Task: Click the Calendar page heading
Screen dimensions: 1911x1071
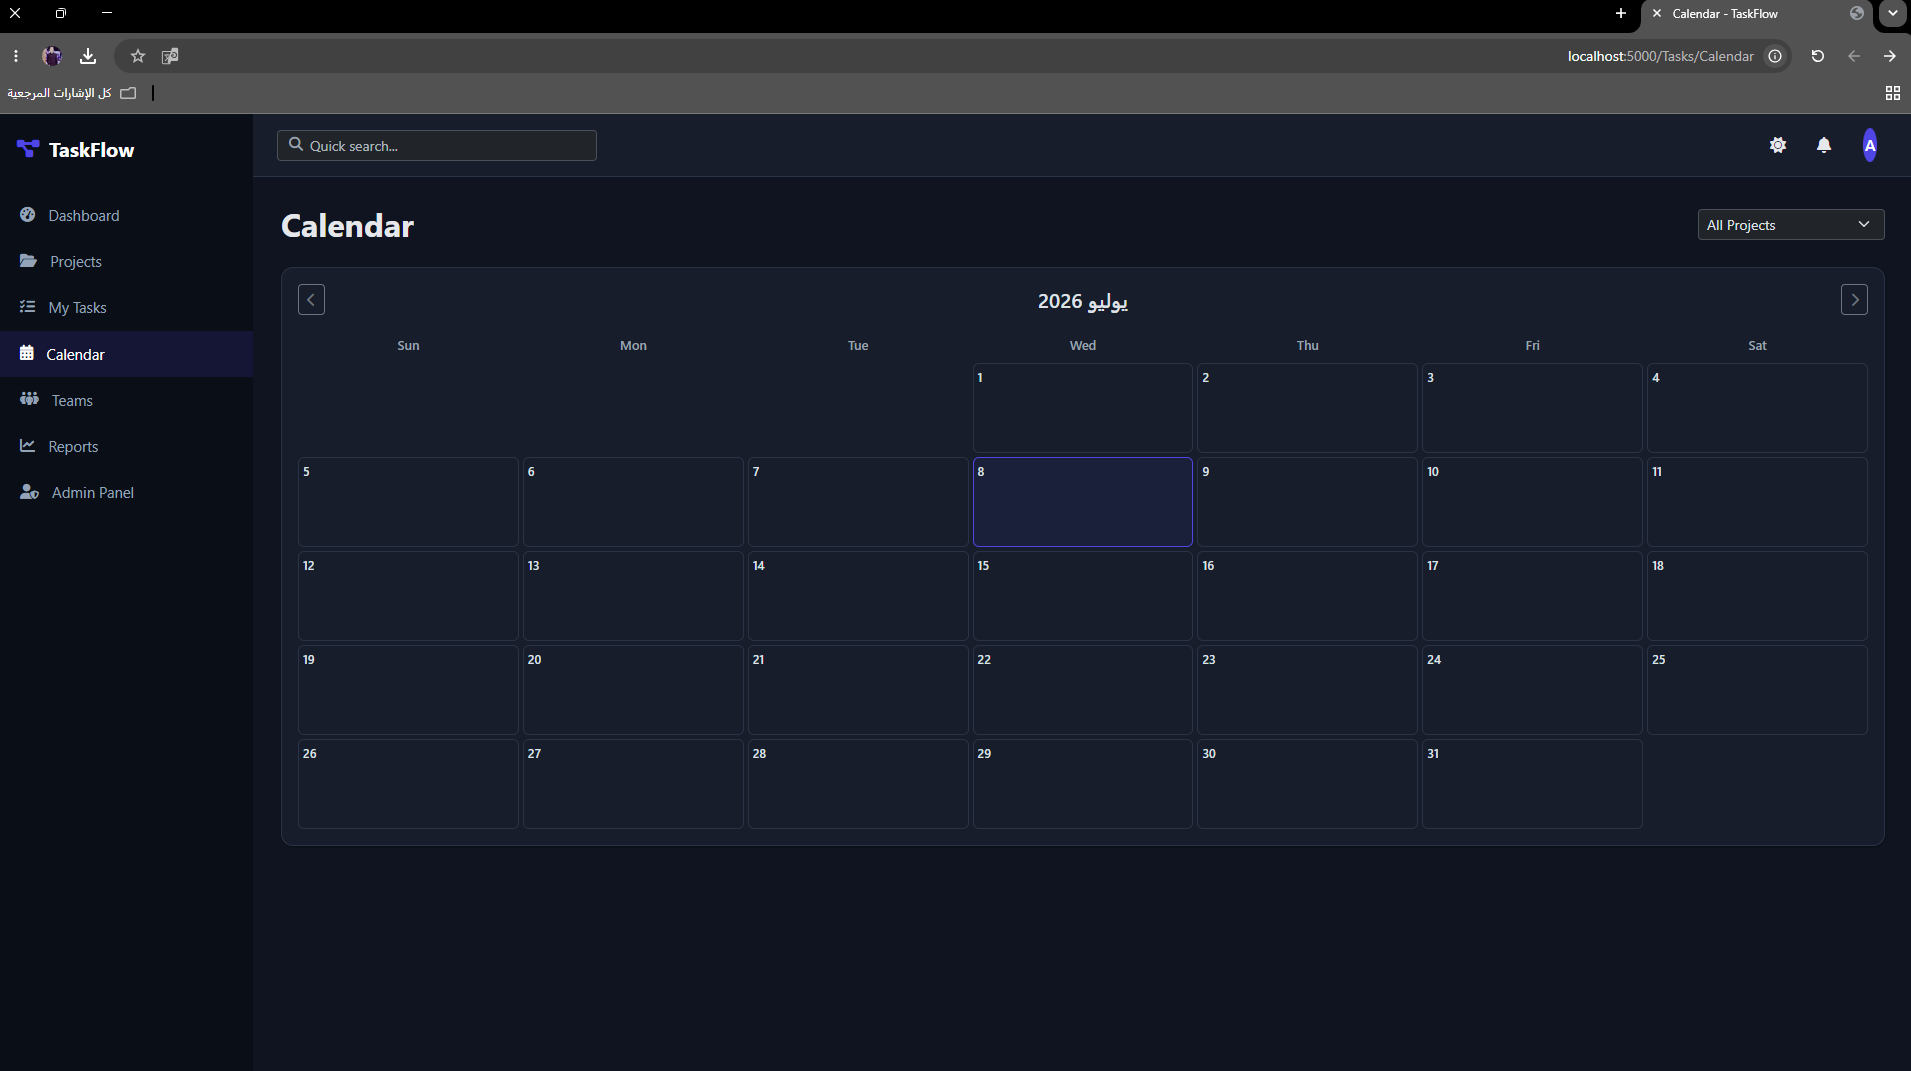Action: click(x=347, y=226)
